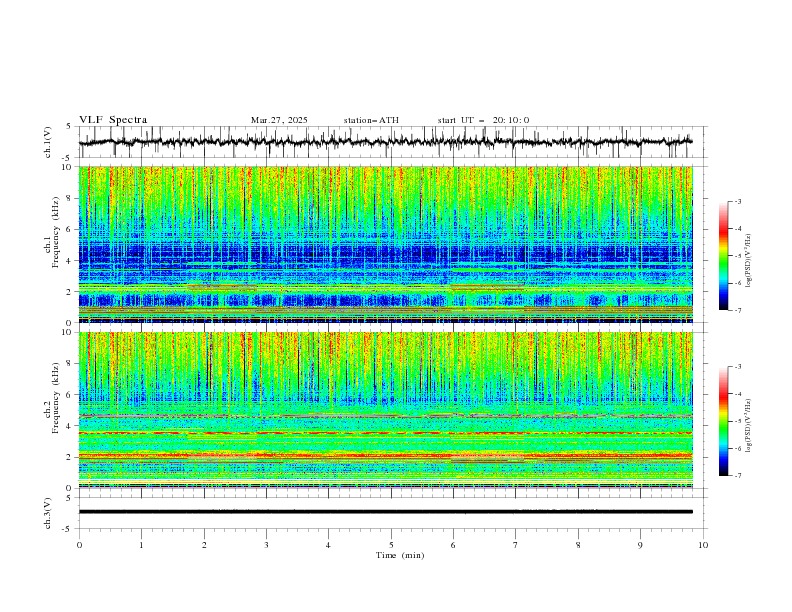
Task: Click the ch.2 spectrogram plot area
Action: (386, 410)
